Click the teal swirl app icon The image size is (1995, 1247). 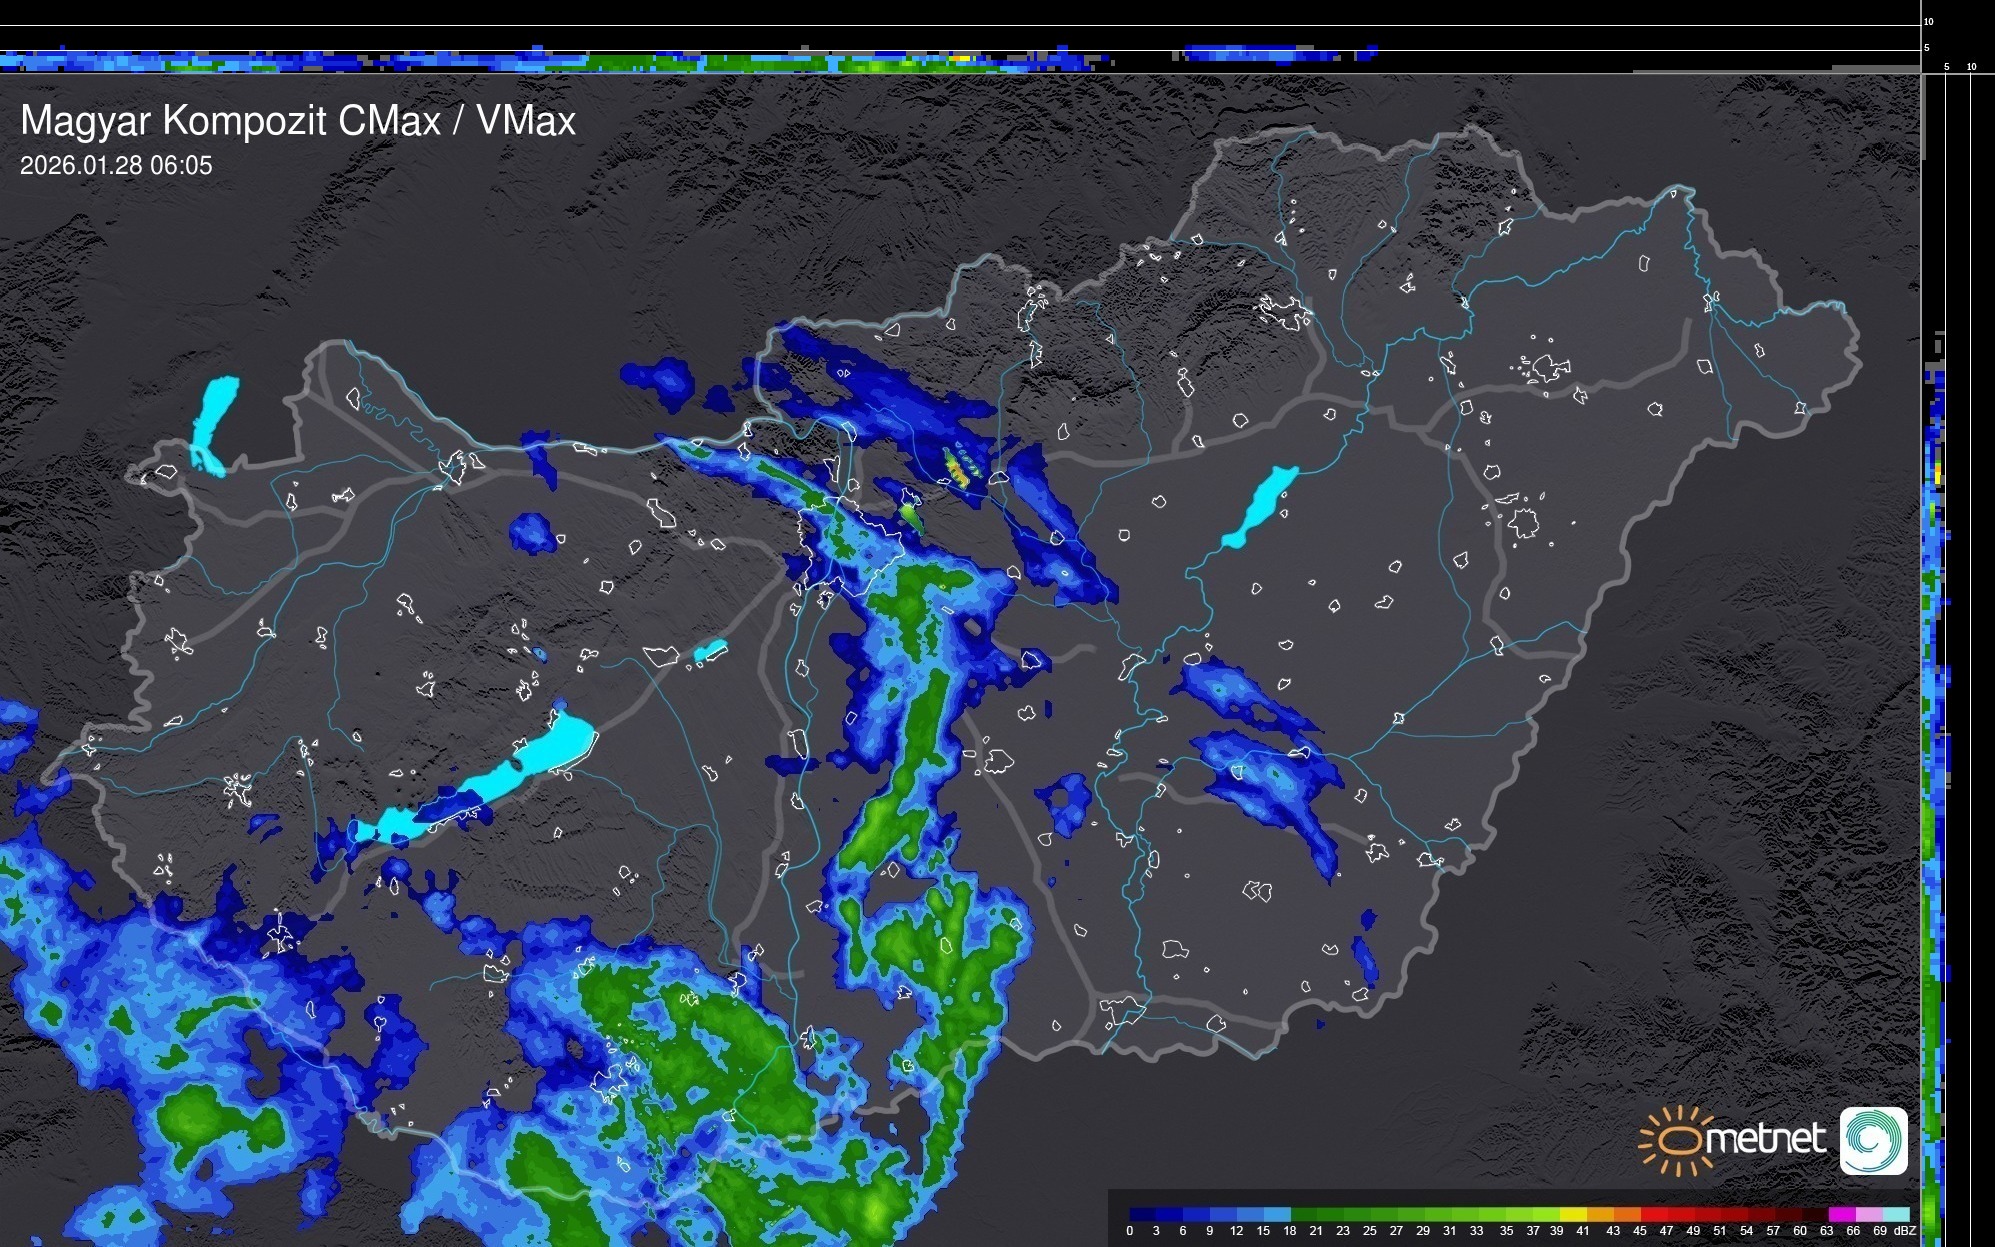coord(1874,1140)
